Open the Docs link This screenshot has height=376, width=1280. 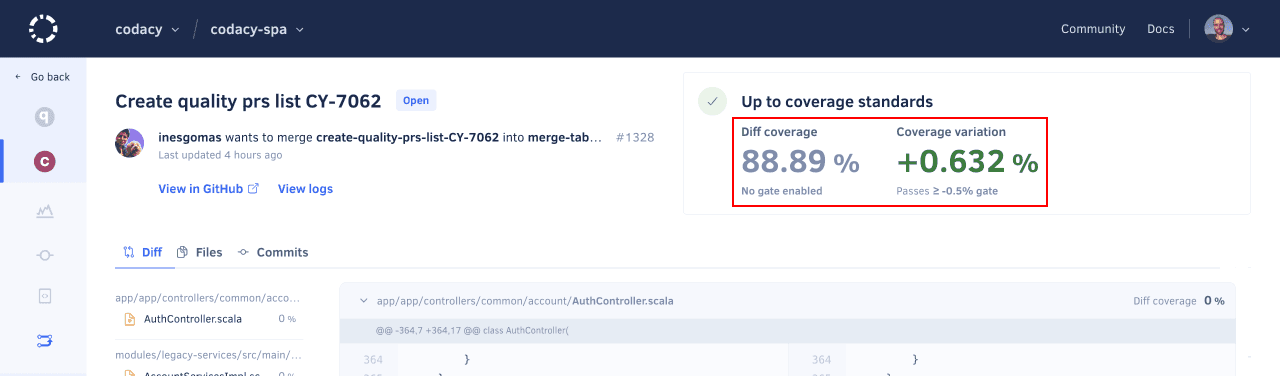click(1160, 29)
